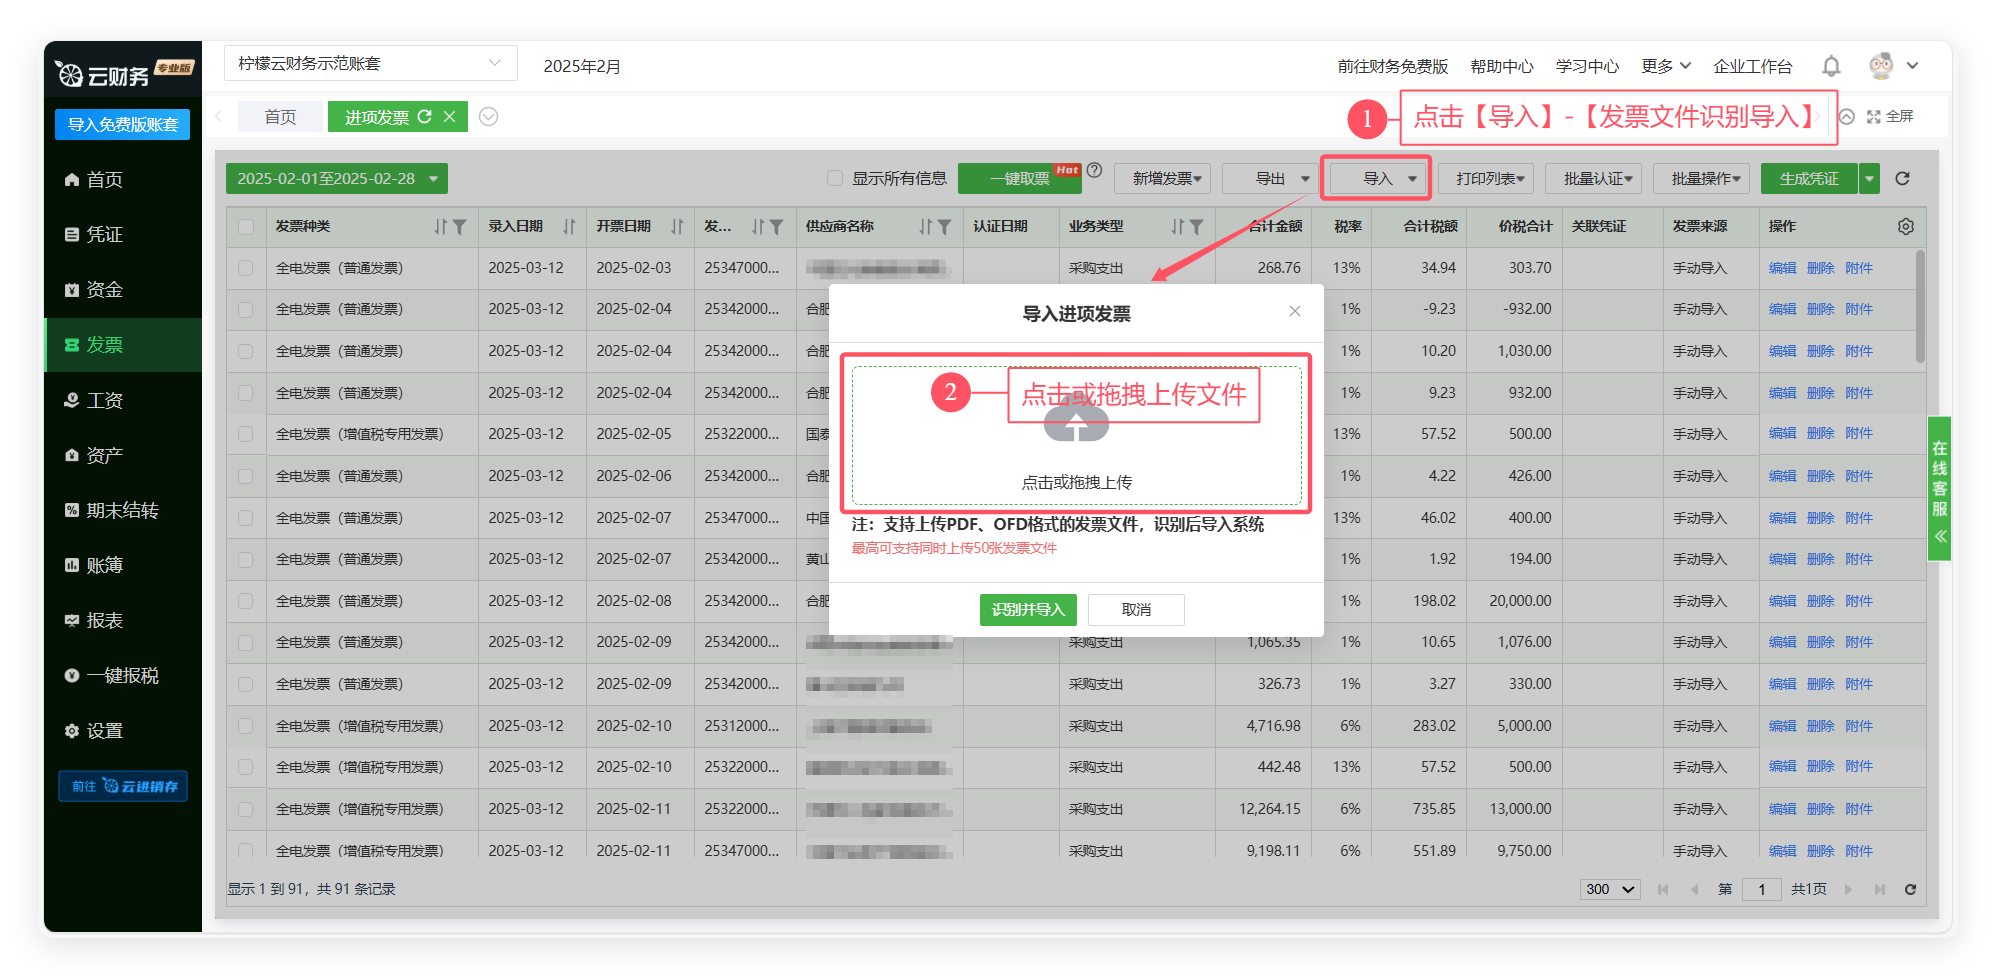Viewport: 1996px width, 976px height.
Task: Tick the select-all checkbox in table header
Action: pyautogui.click(x=246, y=227)
